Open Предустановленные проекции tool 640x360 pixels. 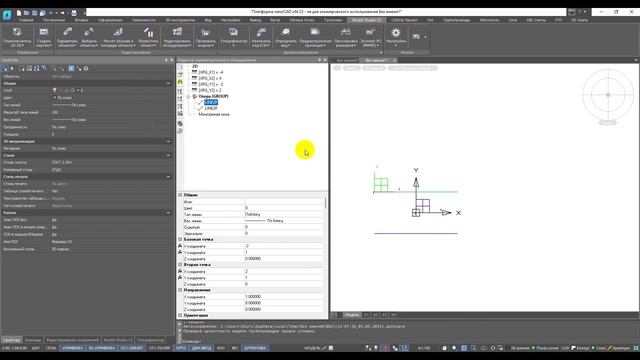tap(315, 37)
